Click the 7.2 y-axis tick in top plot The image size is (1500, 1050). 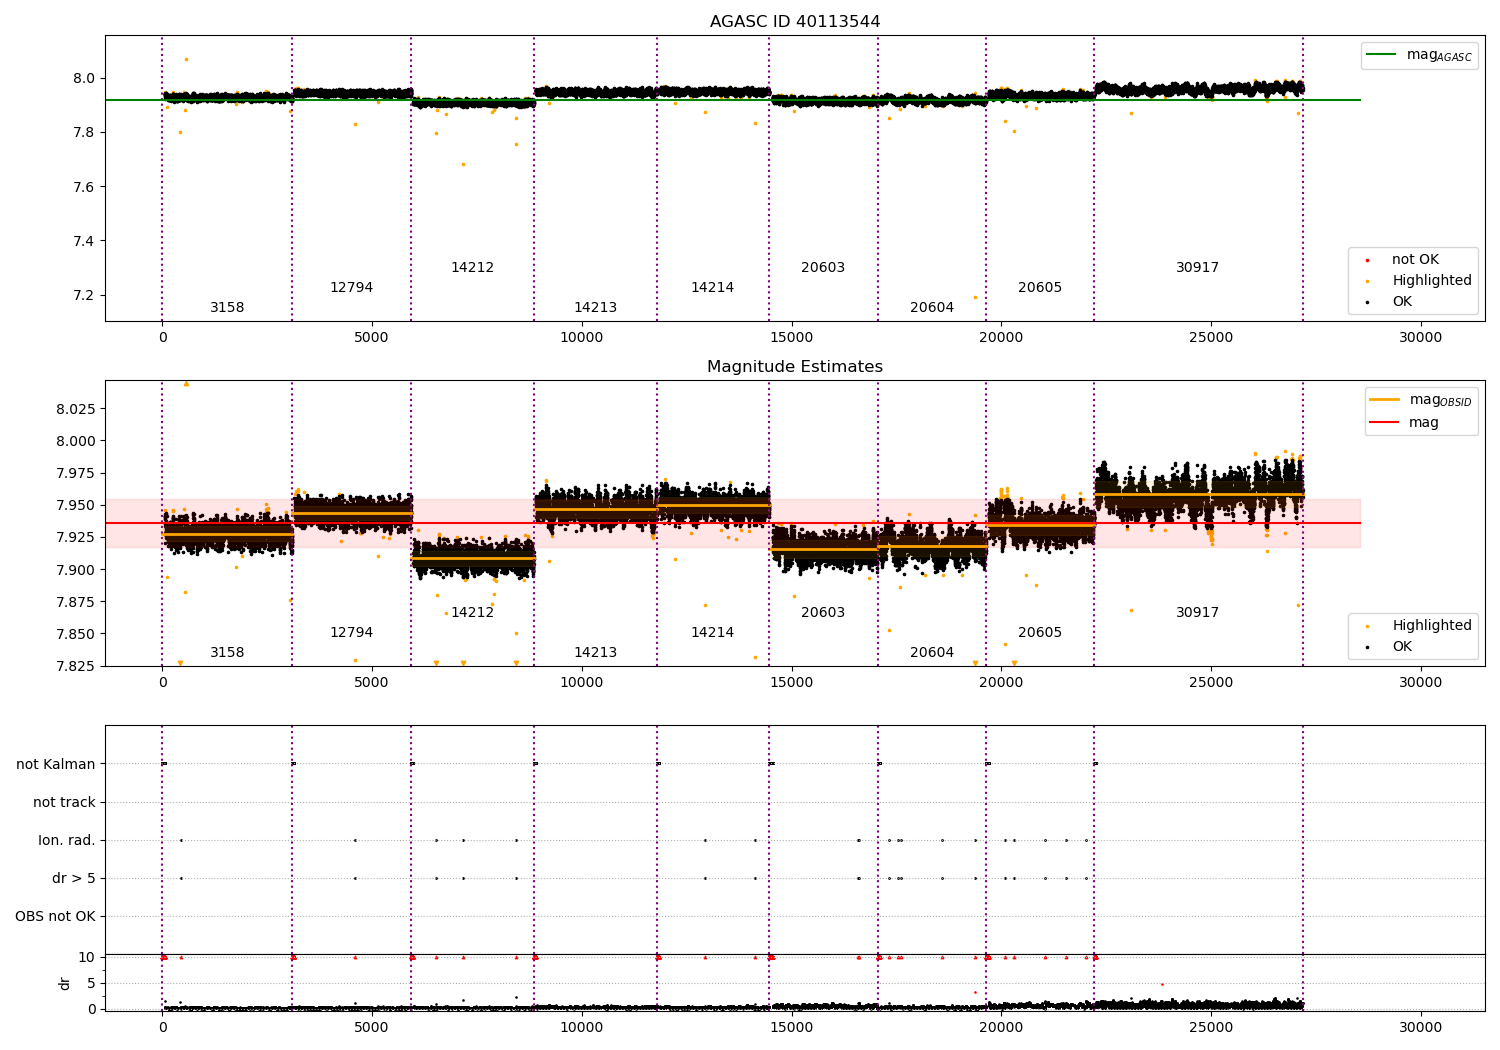pos(84,296)
